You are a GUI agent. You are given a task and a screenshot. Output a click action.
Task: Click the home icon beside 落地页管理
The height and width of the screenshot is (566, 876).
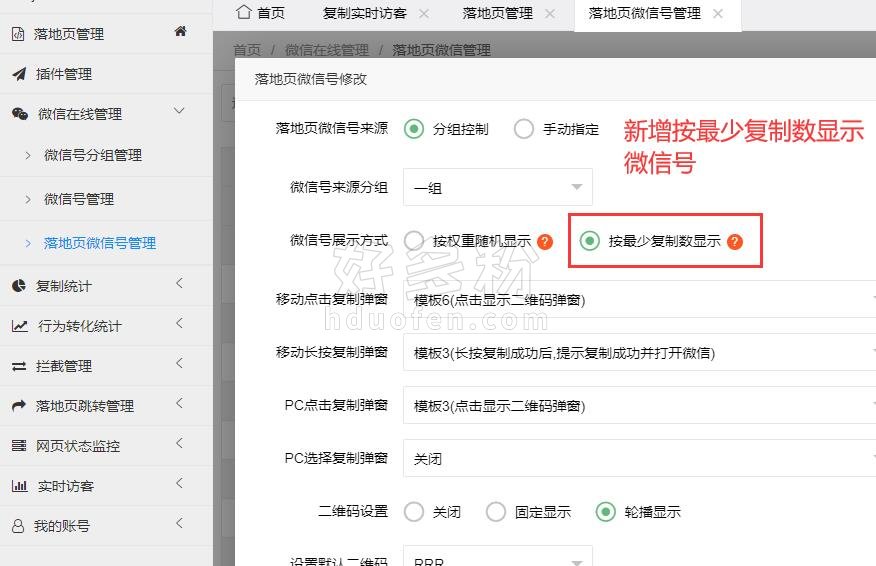180,32
